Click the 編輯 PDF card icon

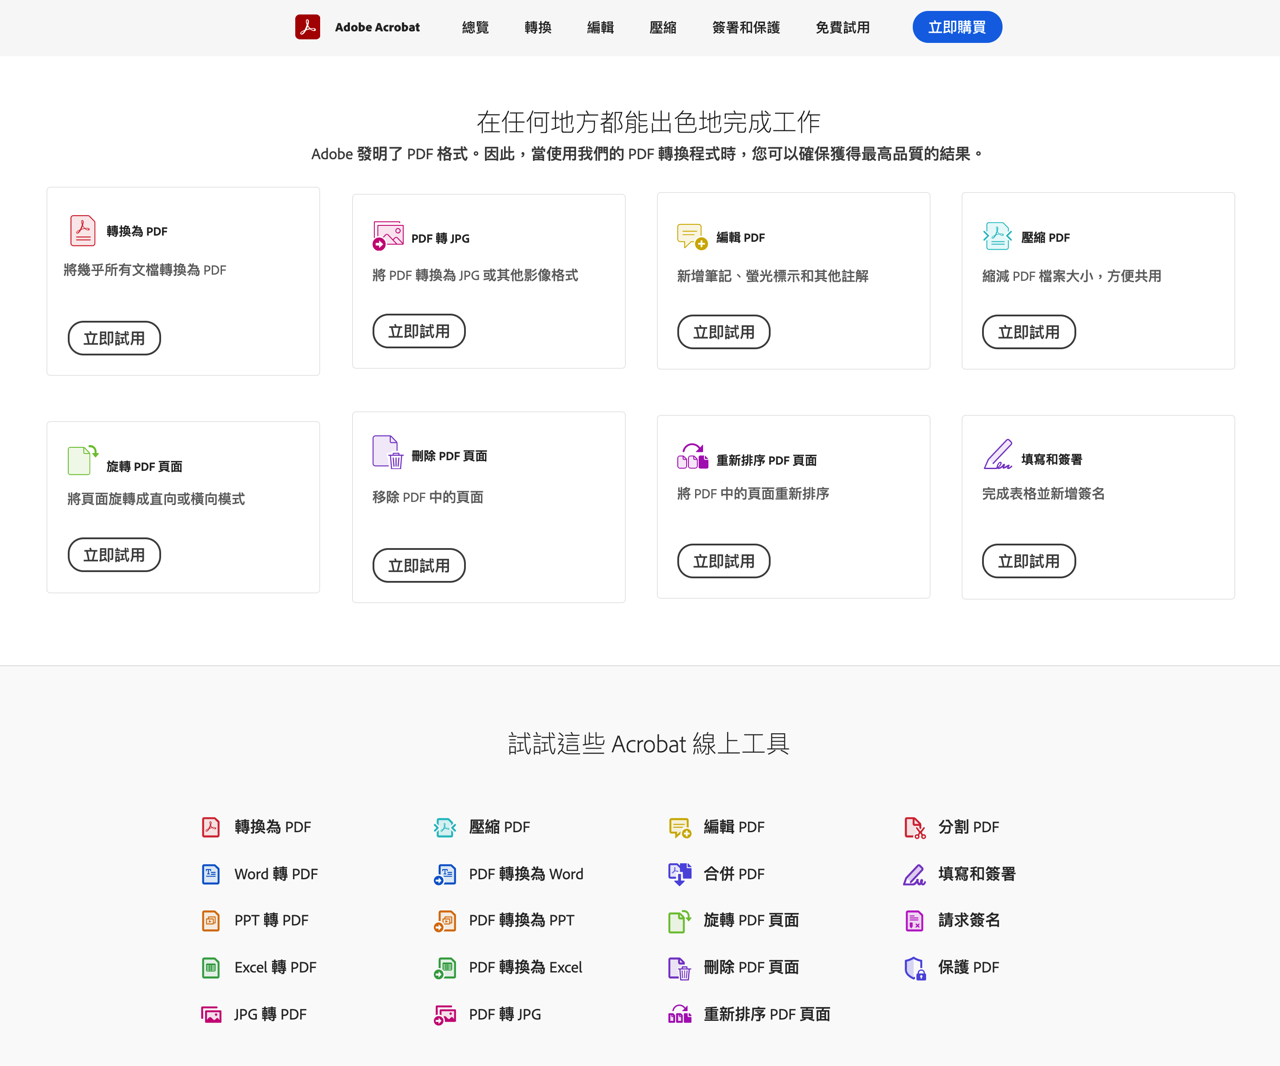[692, 237]
